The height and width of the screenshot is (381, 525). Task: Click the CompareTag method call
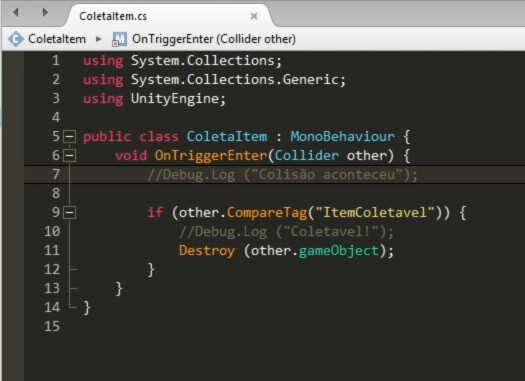267,213
